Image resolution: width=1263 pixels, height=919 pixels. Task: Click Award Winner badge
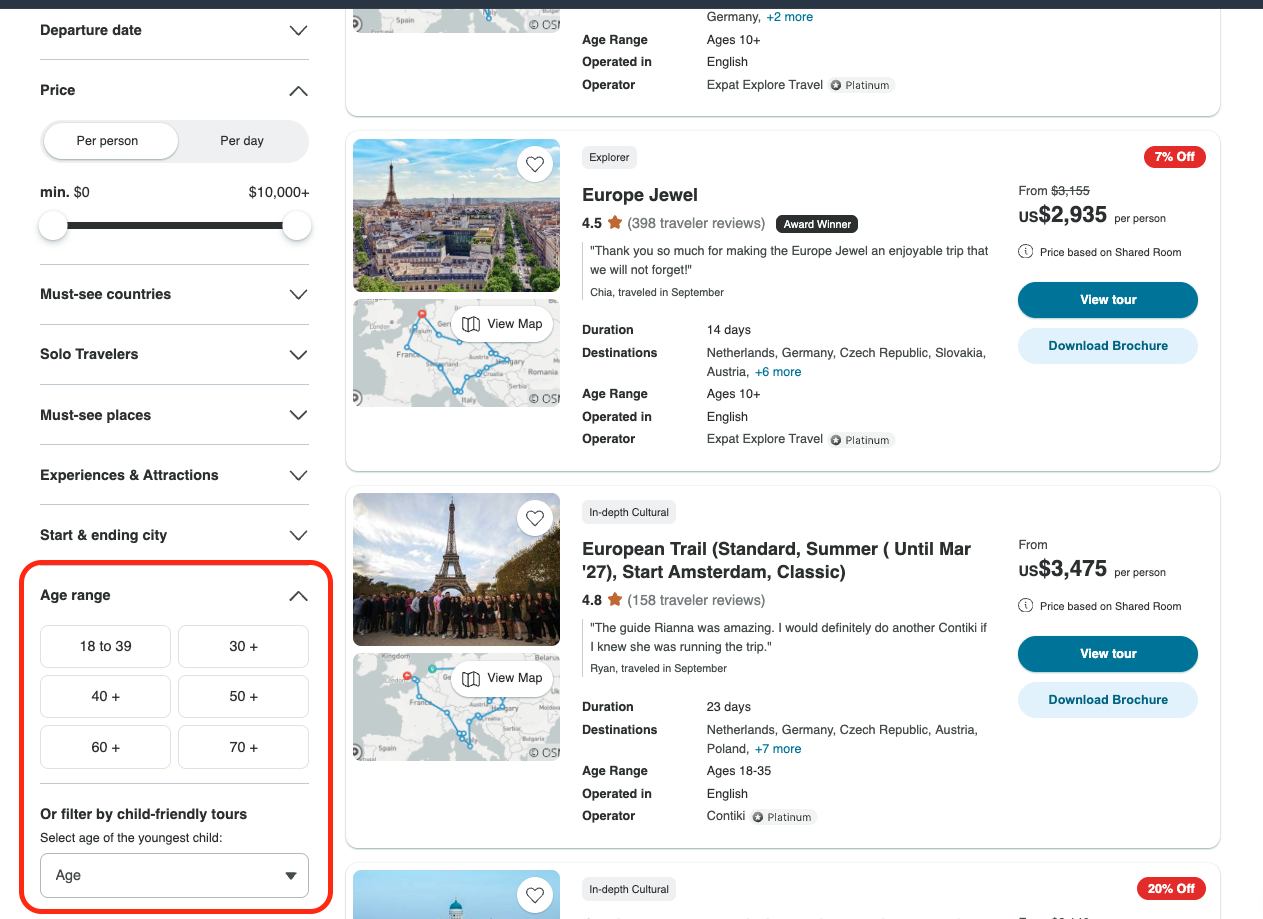click(x=817, y=224)
